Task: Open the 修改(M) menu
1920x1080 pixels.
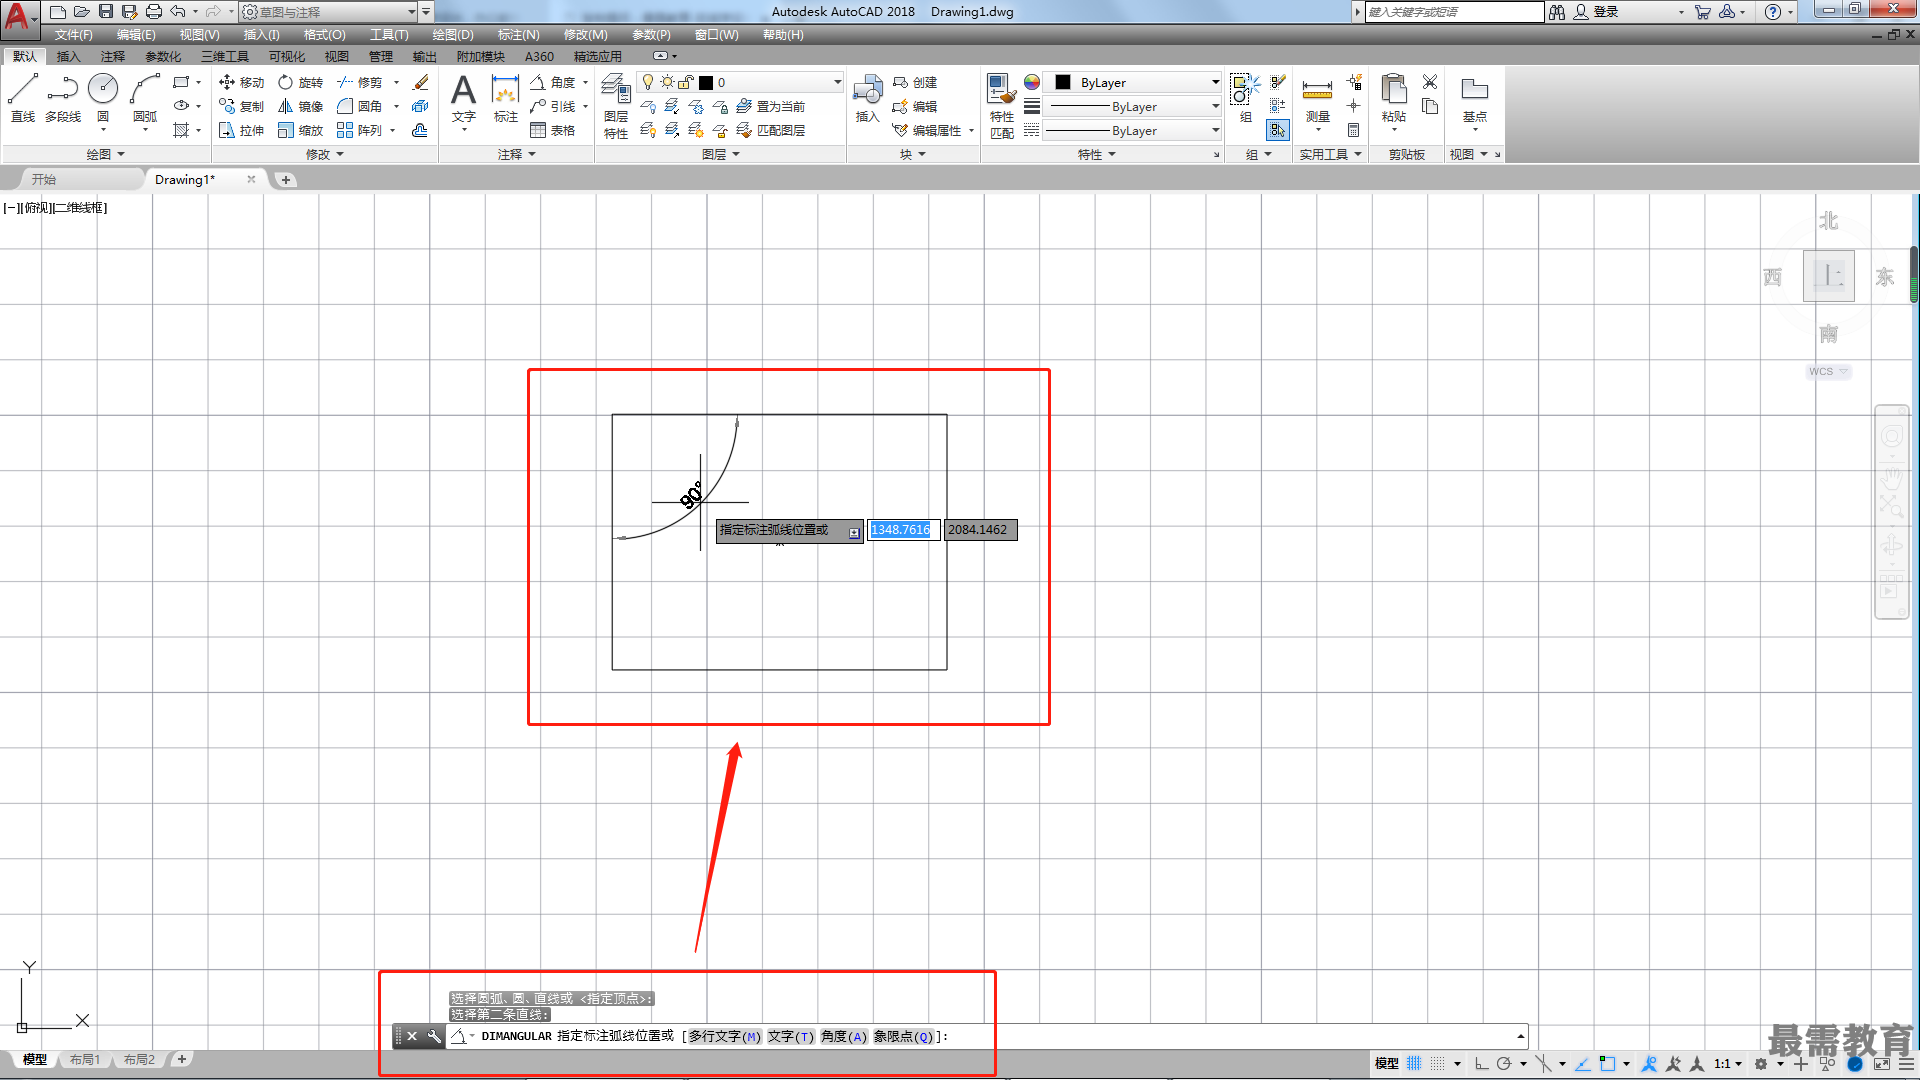Action: pyautogui.click(x=585, y=35)
